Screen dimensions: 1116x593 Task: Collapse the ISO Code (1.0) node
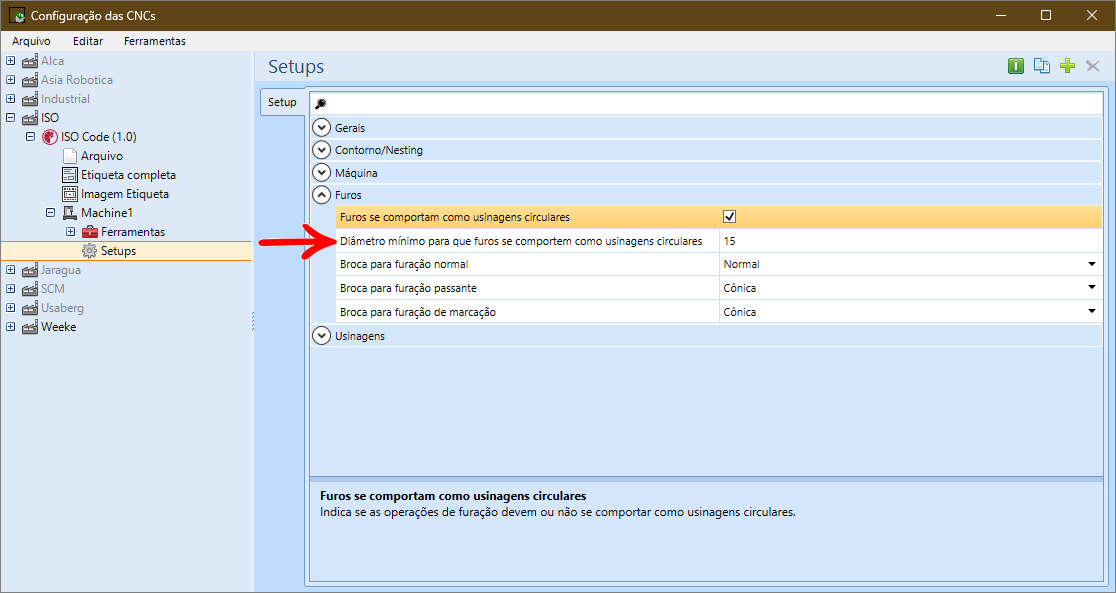pos(30,137)
